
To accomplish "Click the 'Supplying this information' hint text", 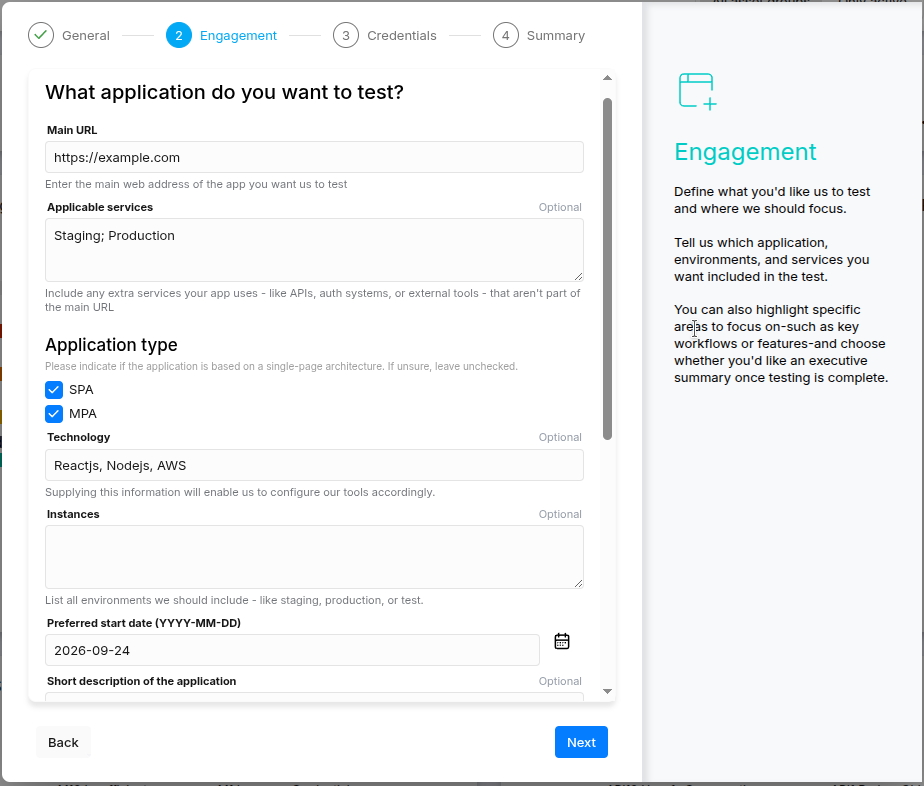I will point(240,493).
